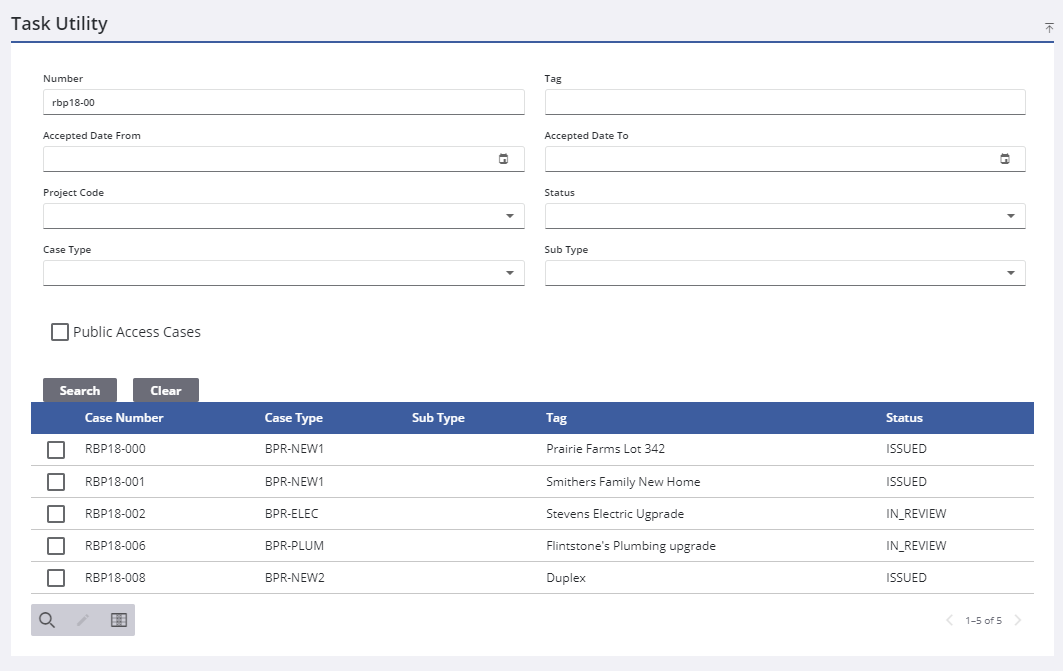Go to the next results page arrow
Screen dimensions: 1063x671
click(1018, 620)
